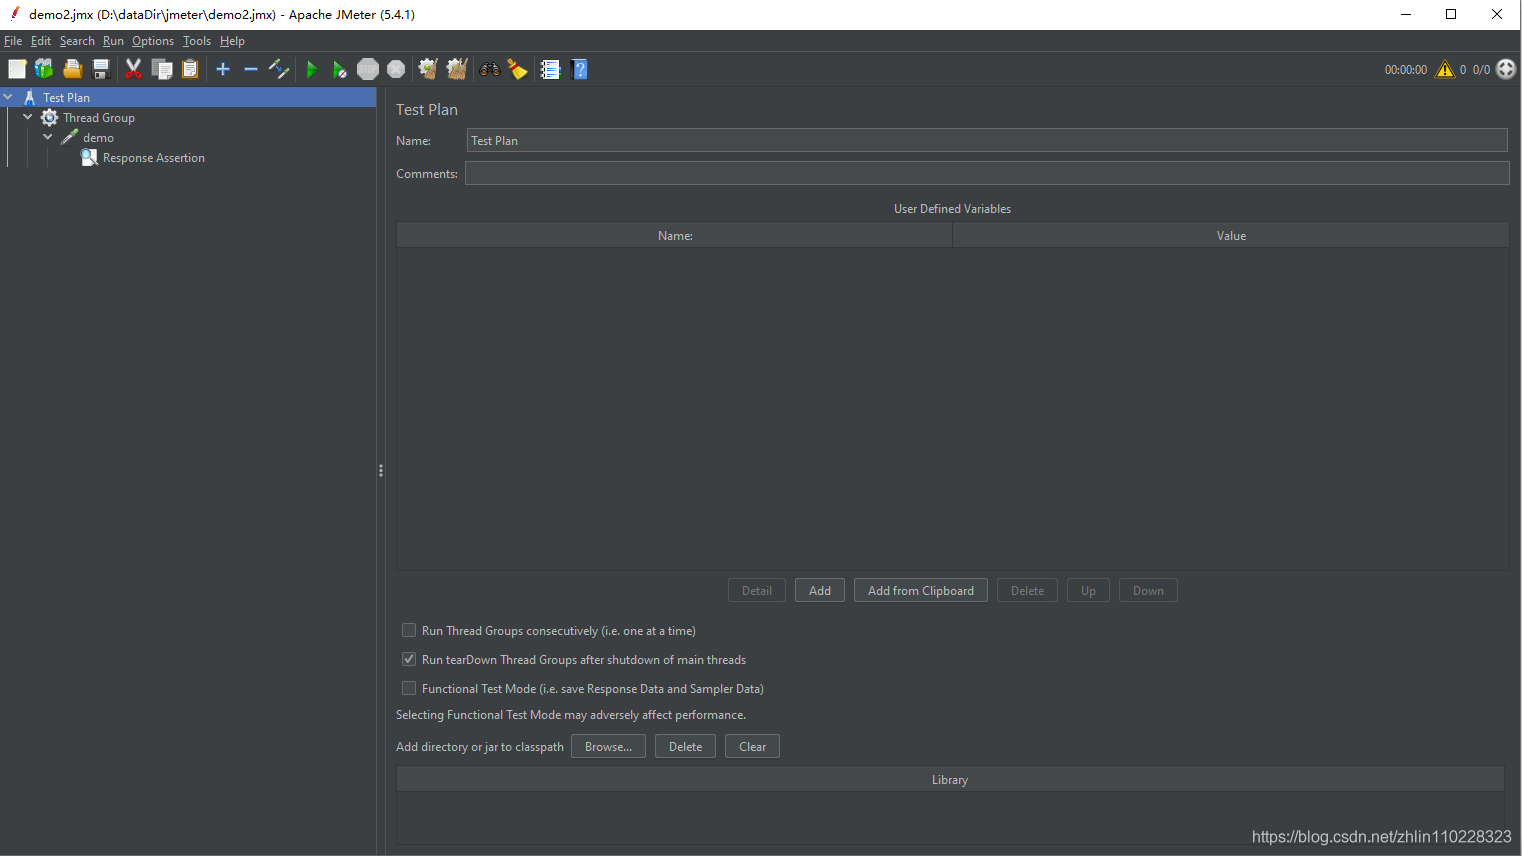Click the Start no pauses icon

pos(340,69)
